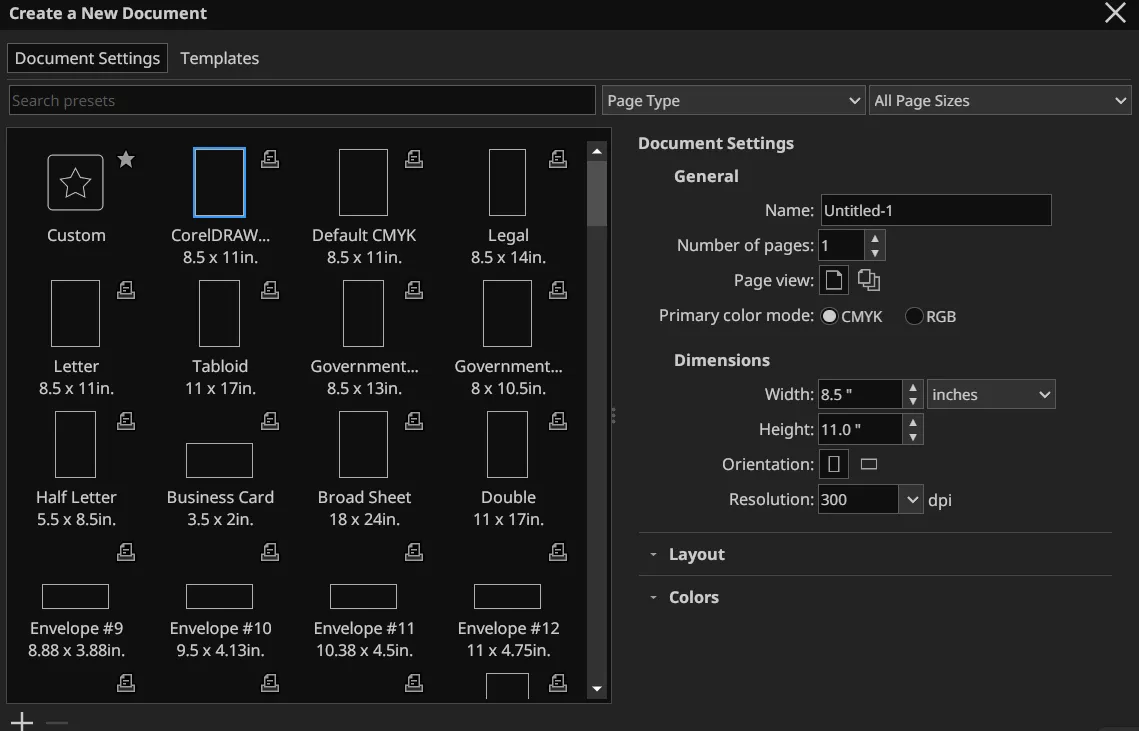
Task: Click the Search presets field
Action: pos(302,100)
